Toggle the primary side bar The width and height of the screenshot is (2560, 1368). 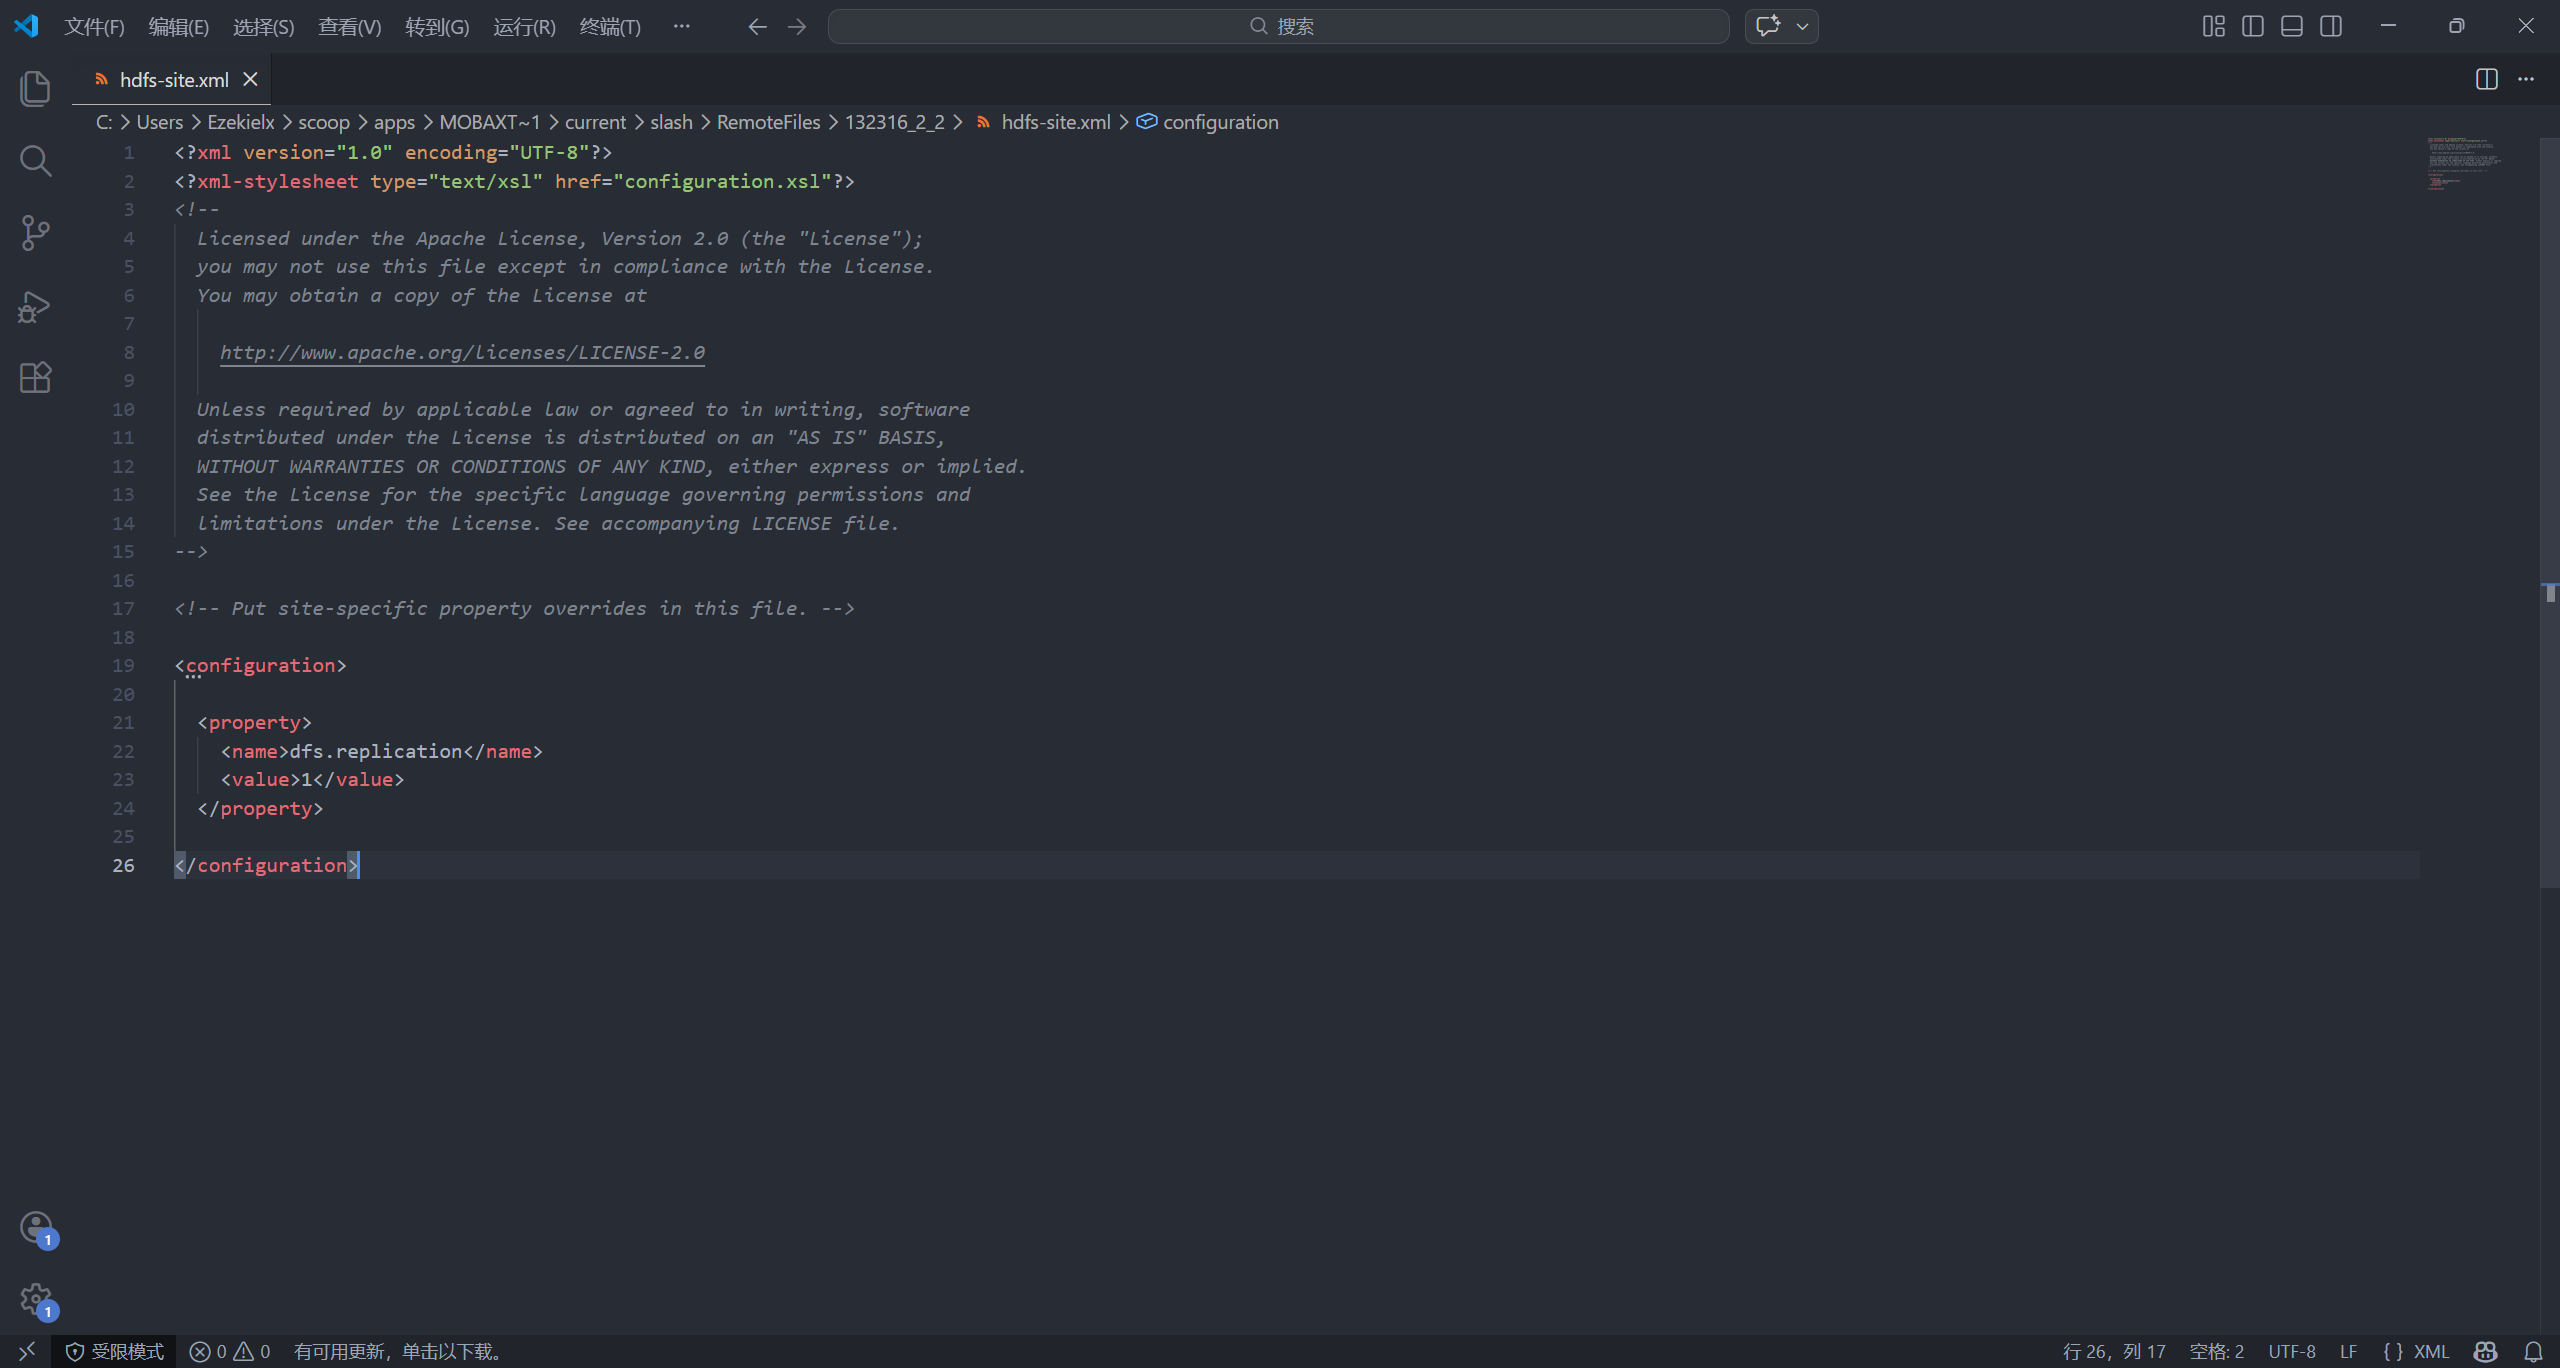pyautogui.click(x=2253, y=26)
